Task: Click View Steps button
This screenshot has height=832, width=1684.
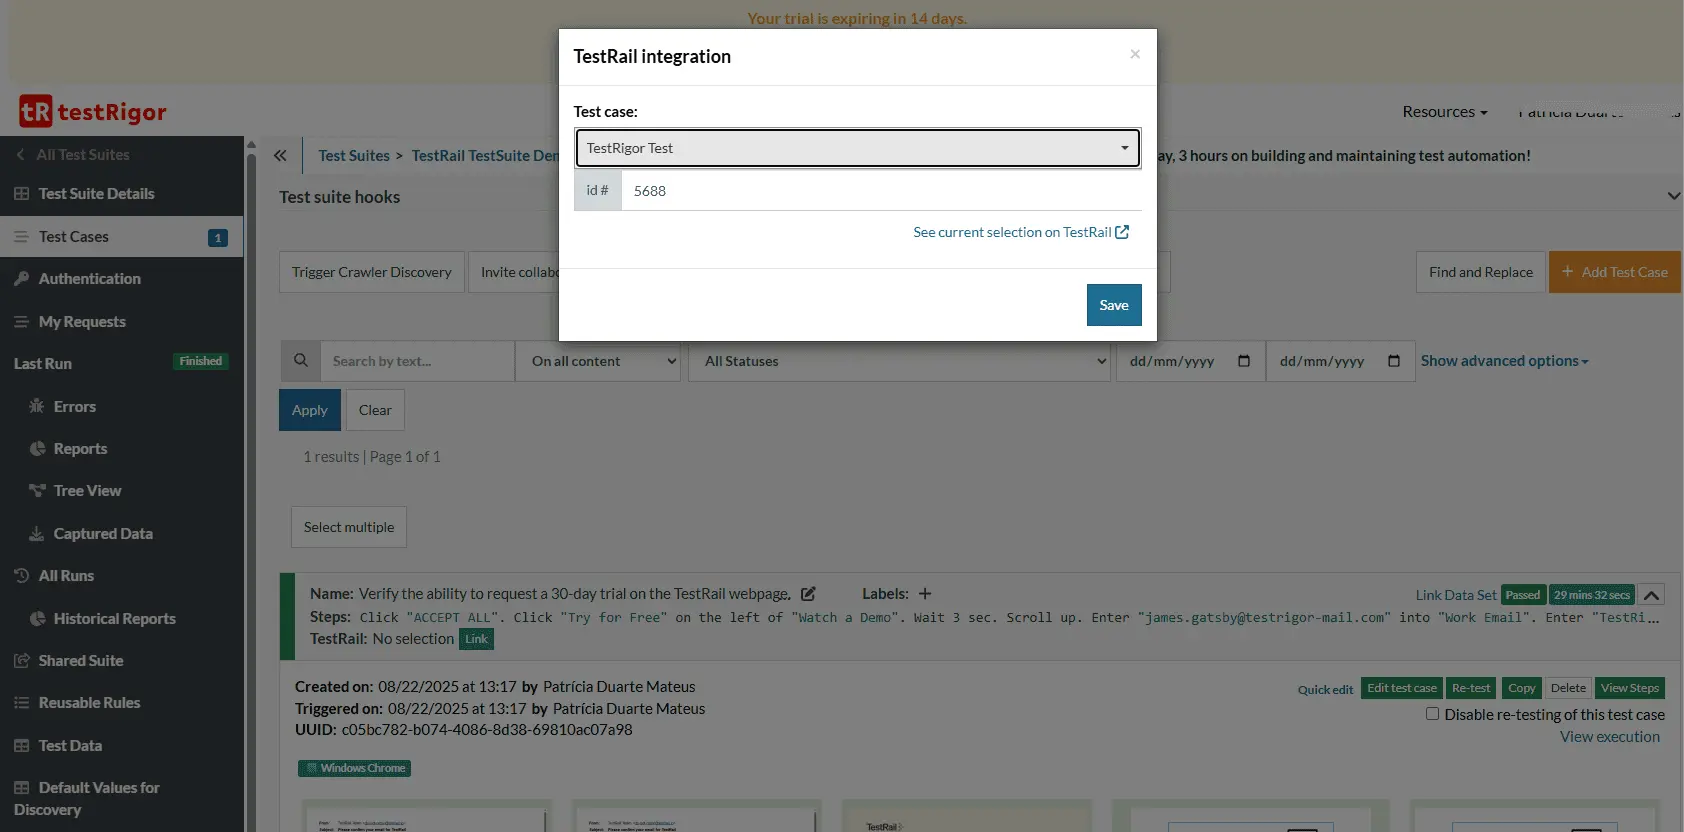Action: tap(1630, 688)
